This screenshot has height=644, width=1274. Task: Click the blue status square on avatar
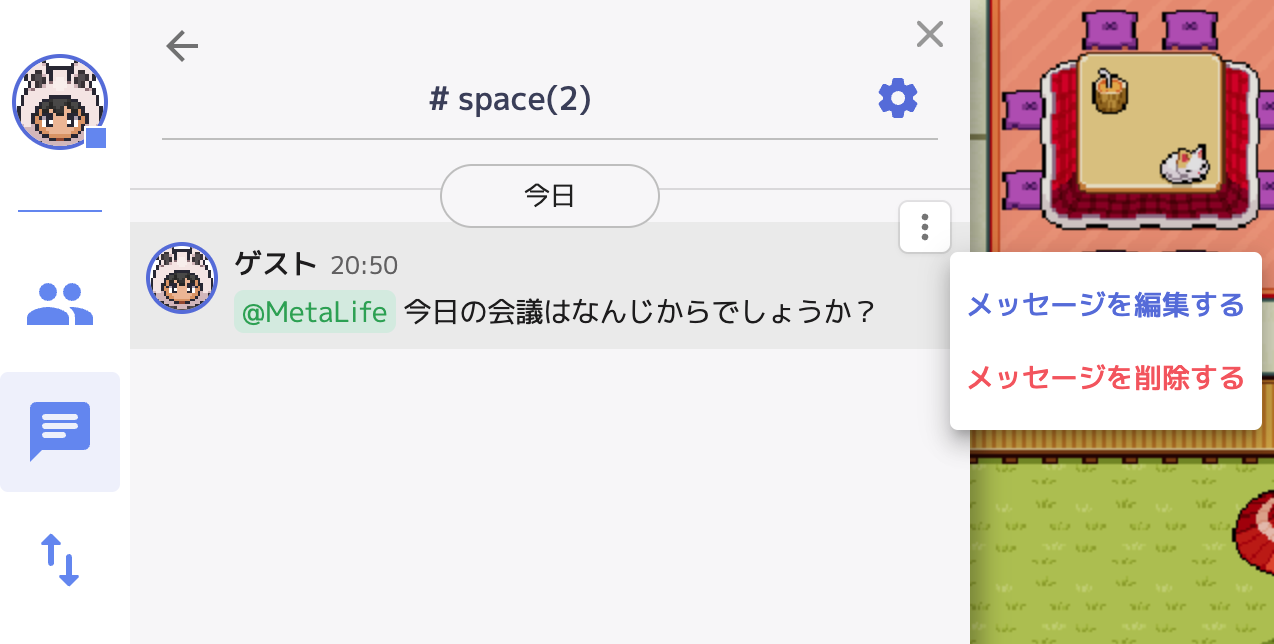tap(96, 138)
